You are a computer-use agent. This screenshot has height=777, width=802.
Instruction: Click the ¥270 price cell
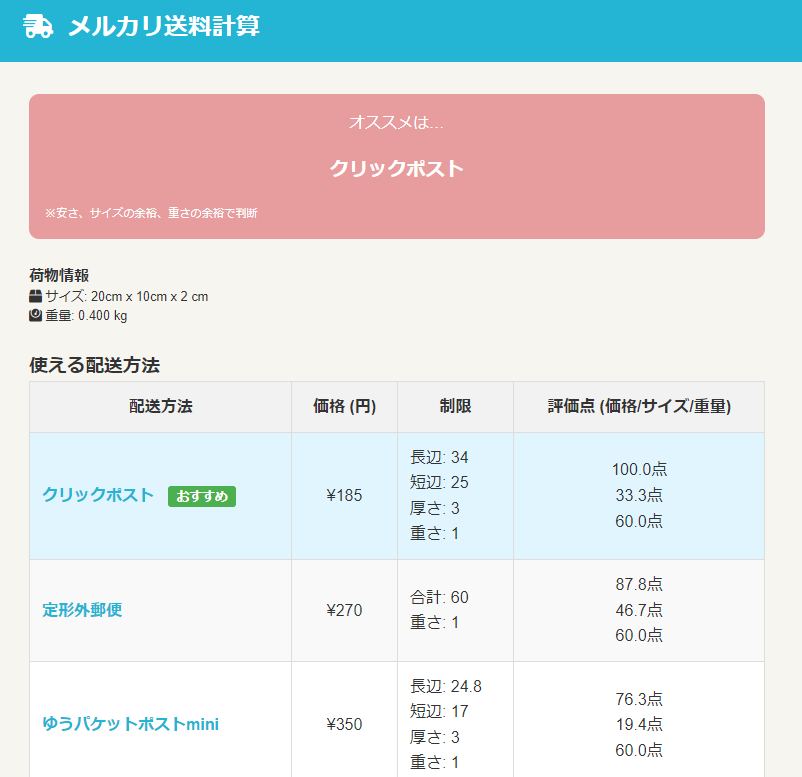(x=344, y=610)
